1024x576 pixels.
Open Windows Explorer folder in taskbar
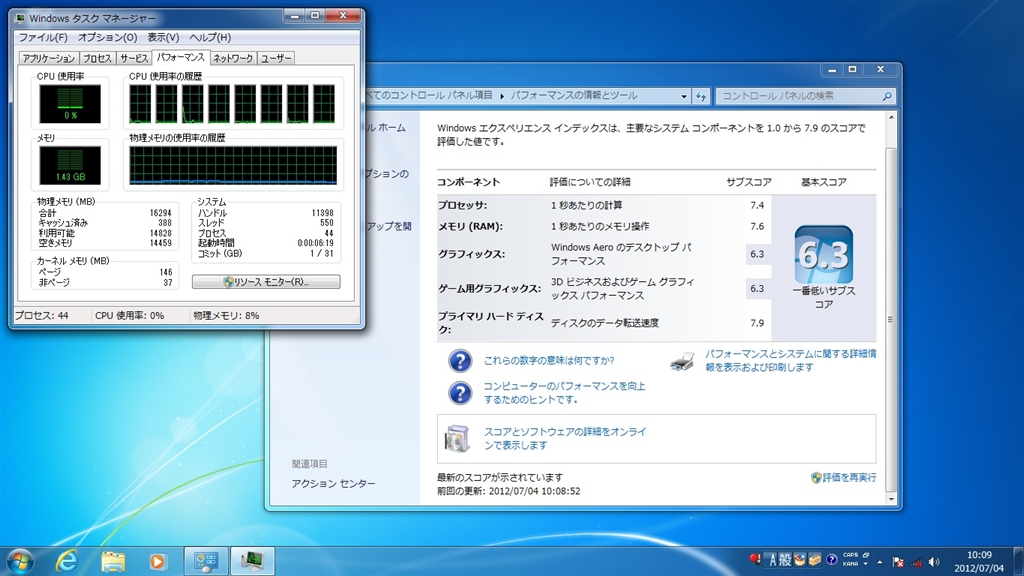point(112,561)
